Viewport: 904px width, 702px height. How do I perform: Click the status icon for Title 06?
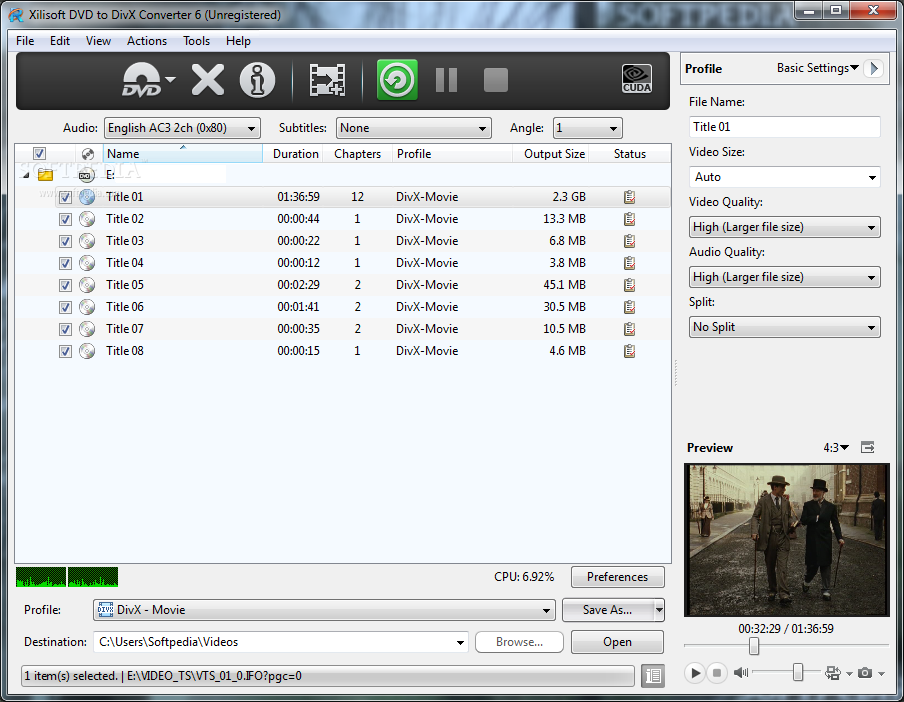coord(630,307)
